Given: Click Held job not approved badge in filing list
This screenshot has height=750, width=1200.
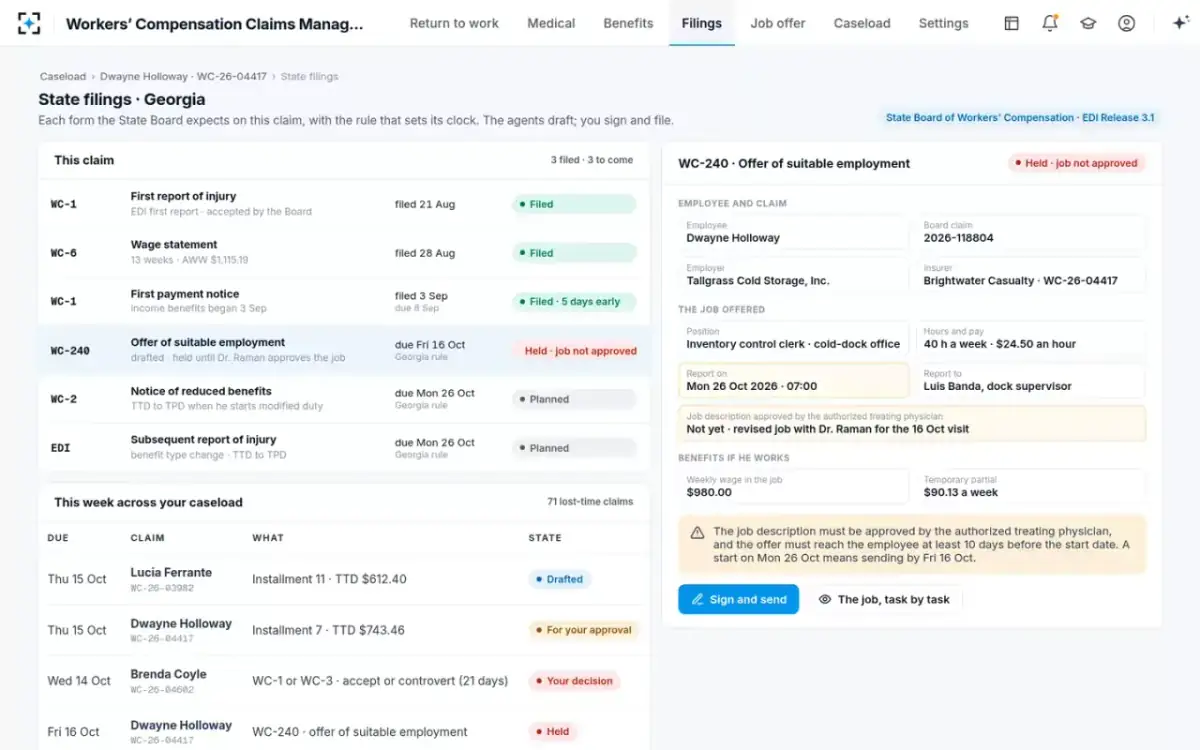Looking at the screenshot, I should click(x=577, y=351).
